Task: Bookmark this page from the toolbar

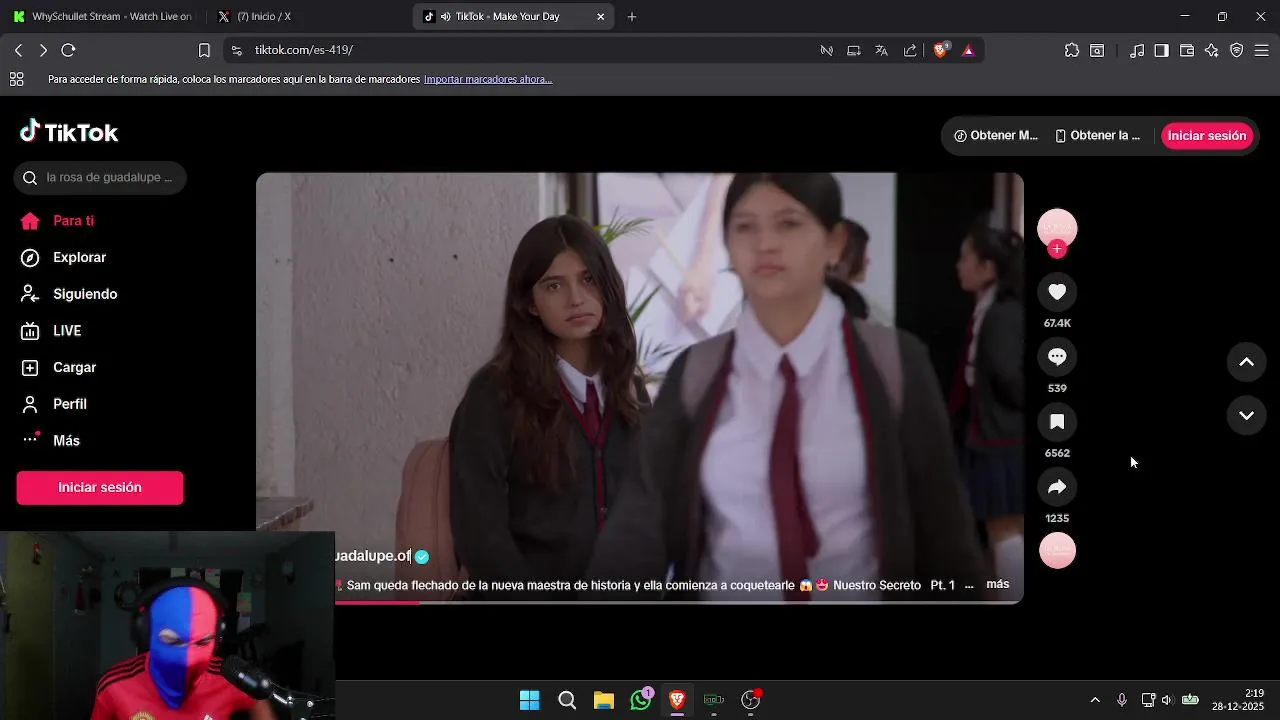Action: [x=204, y=50]
